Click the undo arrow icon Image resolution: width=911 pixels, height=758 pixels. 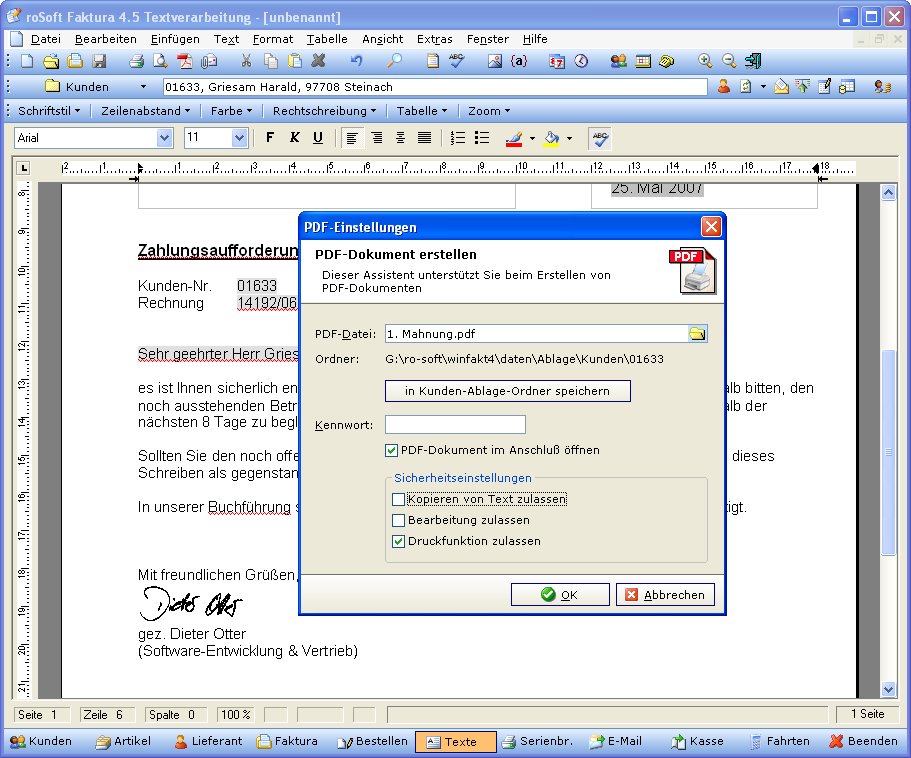tap(357, 62)
